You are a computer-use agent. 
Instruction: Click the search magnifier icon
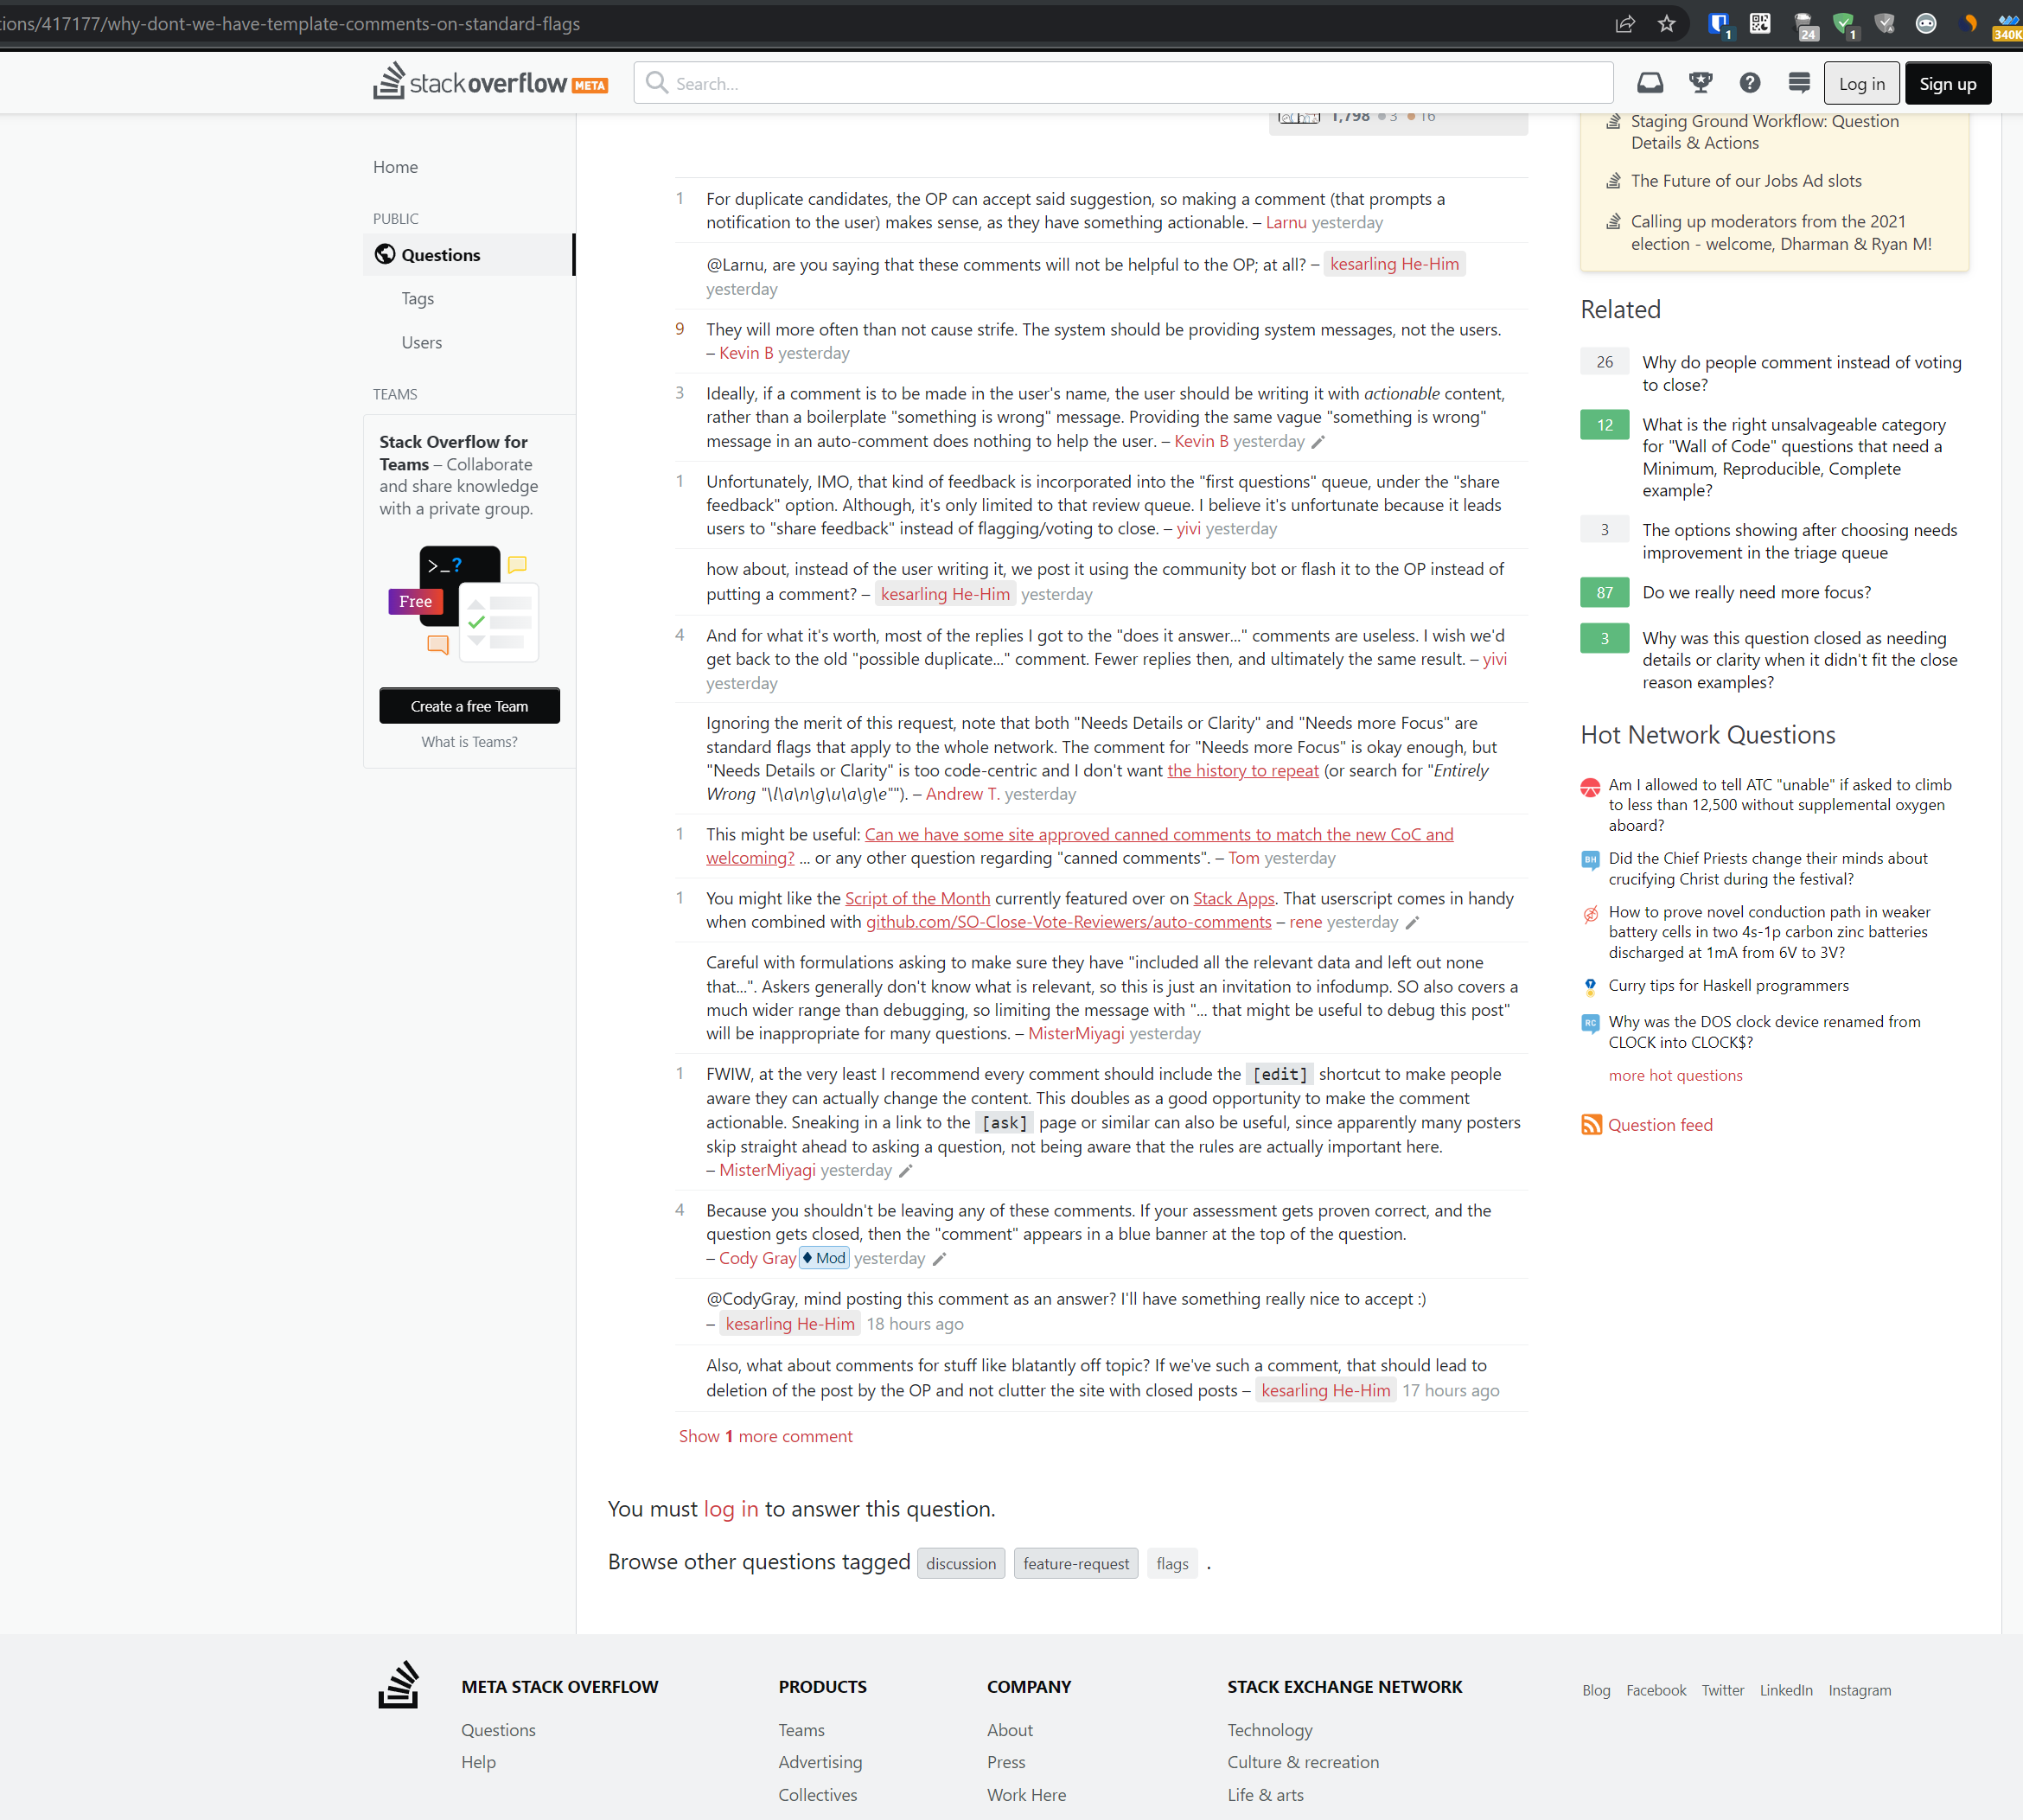pos(657,83)
